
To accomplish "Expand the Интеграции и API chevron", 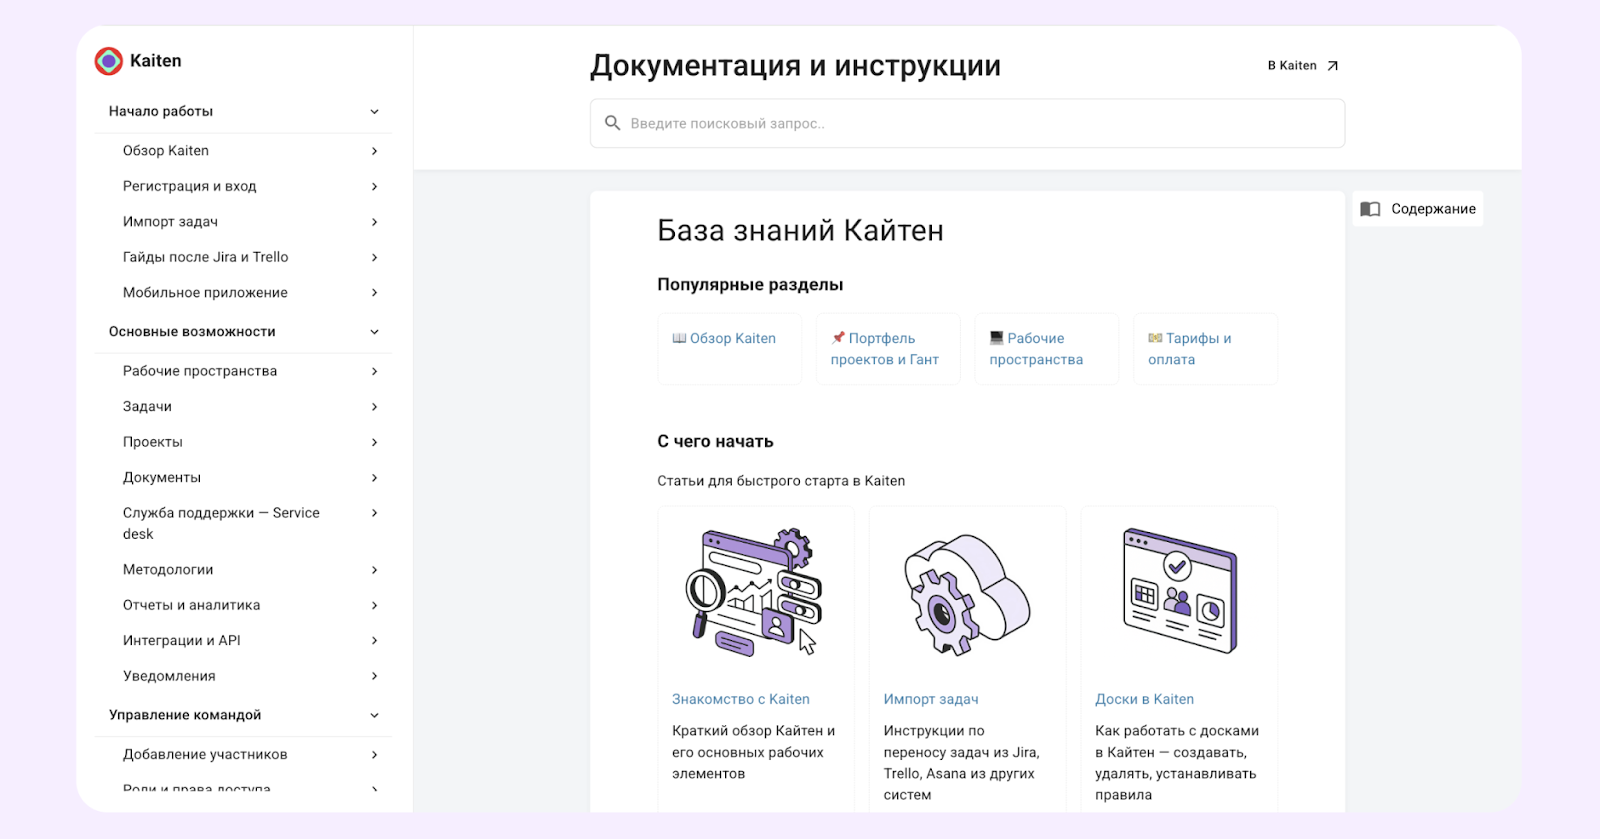I will tap(375, 641).
